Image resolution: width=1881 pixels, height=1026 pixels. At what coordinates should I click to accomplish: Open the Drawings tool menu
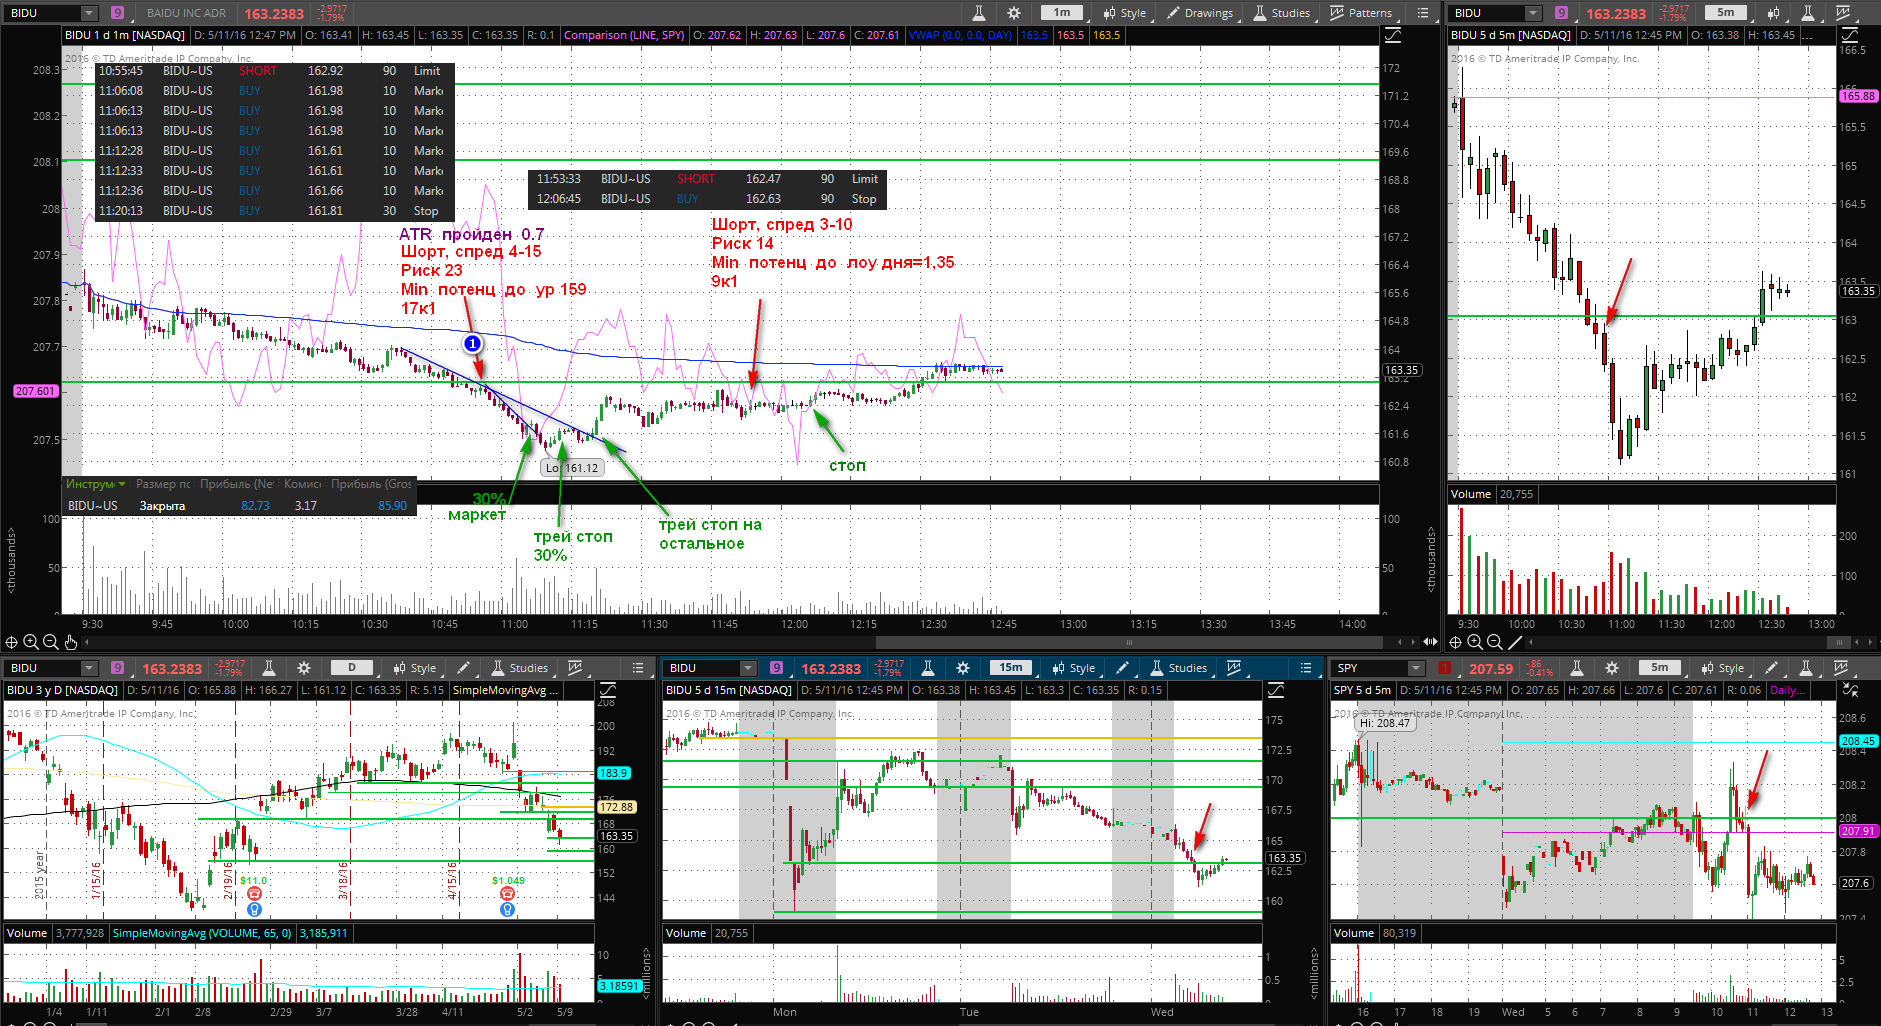[1200, 13]
